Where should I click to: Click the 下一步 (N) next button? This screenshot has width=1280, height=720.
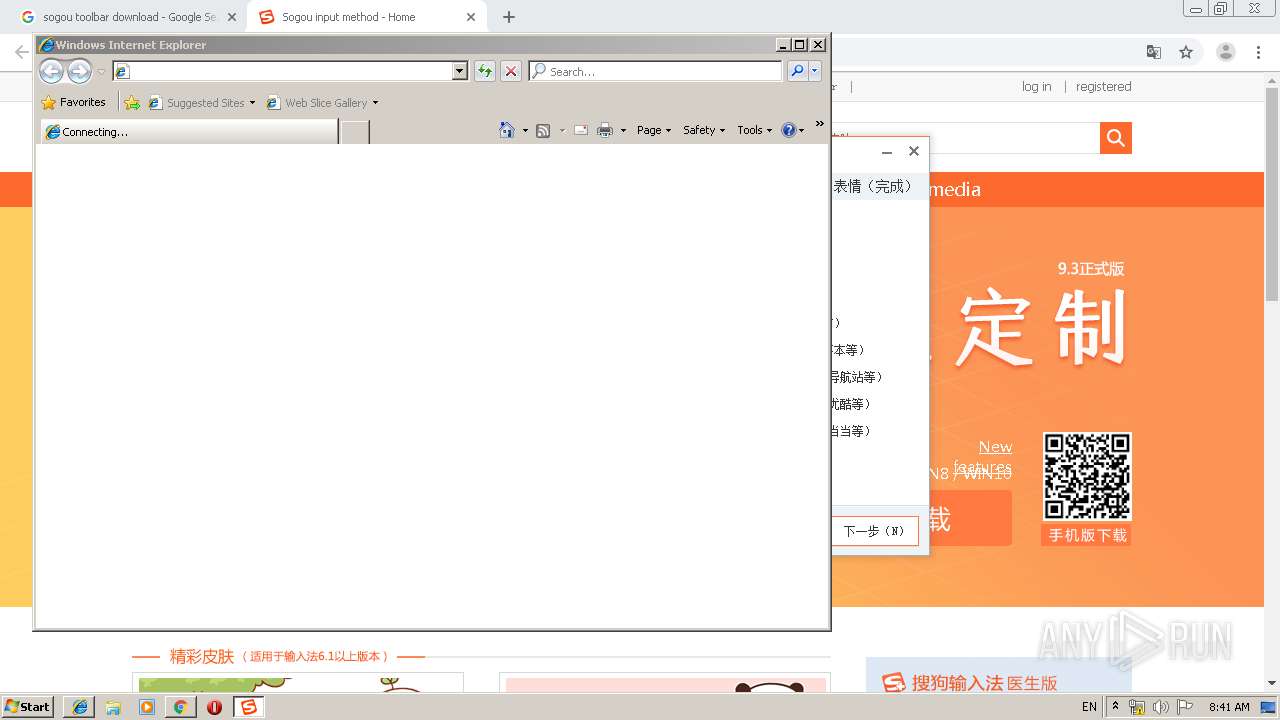[x=874, y=531]
